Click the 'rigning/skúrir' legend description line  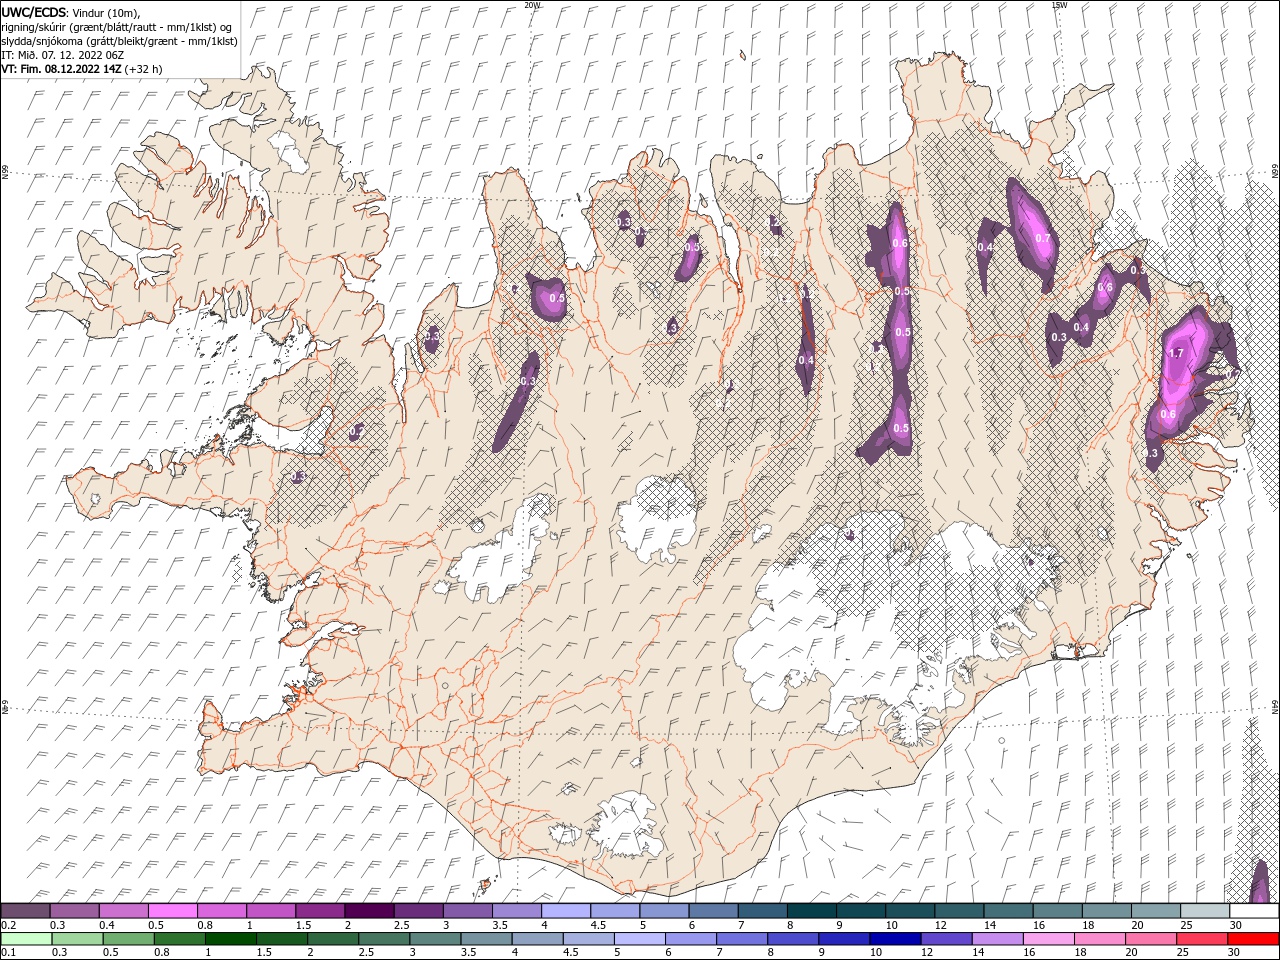coord(116,27)
